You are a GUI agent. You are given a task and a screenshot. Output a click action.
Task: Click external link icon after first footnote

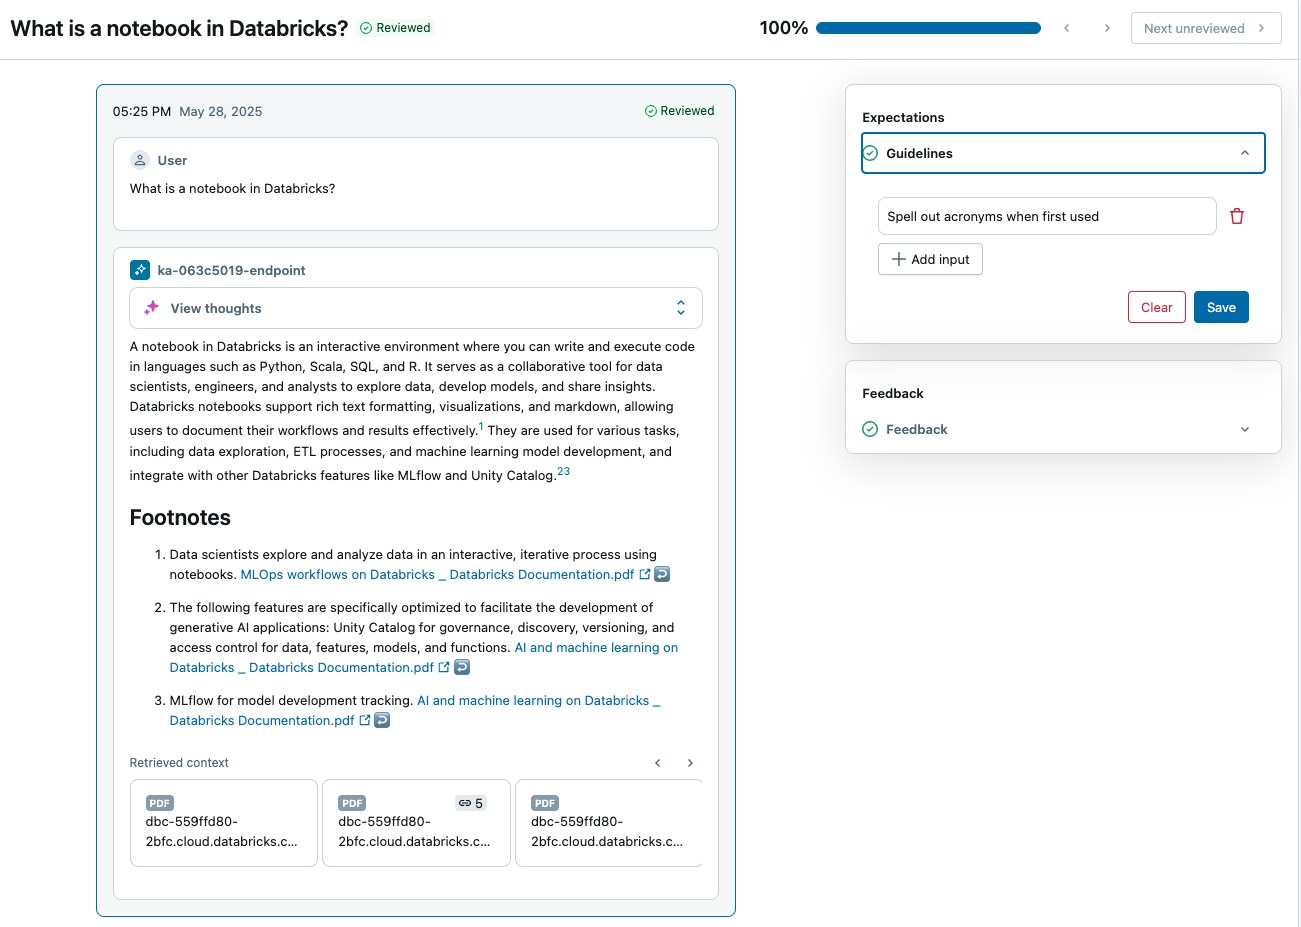[645, 575]
